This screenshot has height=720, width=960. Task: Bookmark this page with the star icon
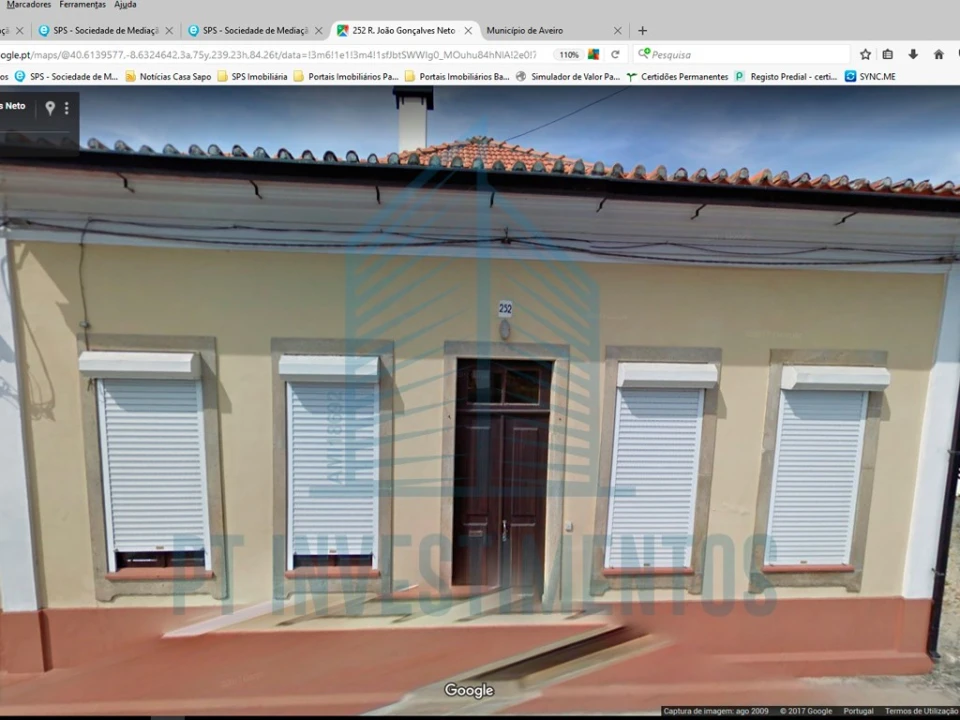[x=865, y=54]
